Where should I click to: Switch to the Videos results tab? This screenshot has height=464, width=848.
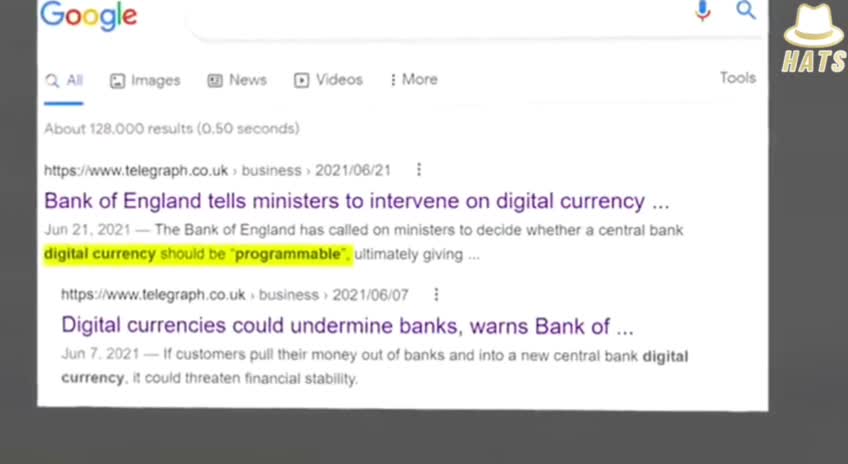328,80
